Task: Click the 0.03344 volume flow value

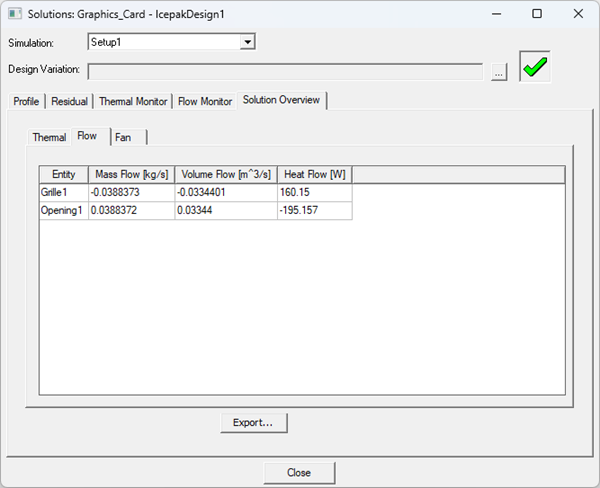Action: pyautogui.click(x=226, y=210)
